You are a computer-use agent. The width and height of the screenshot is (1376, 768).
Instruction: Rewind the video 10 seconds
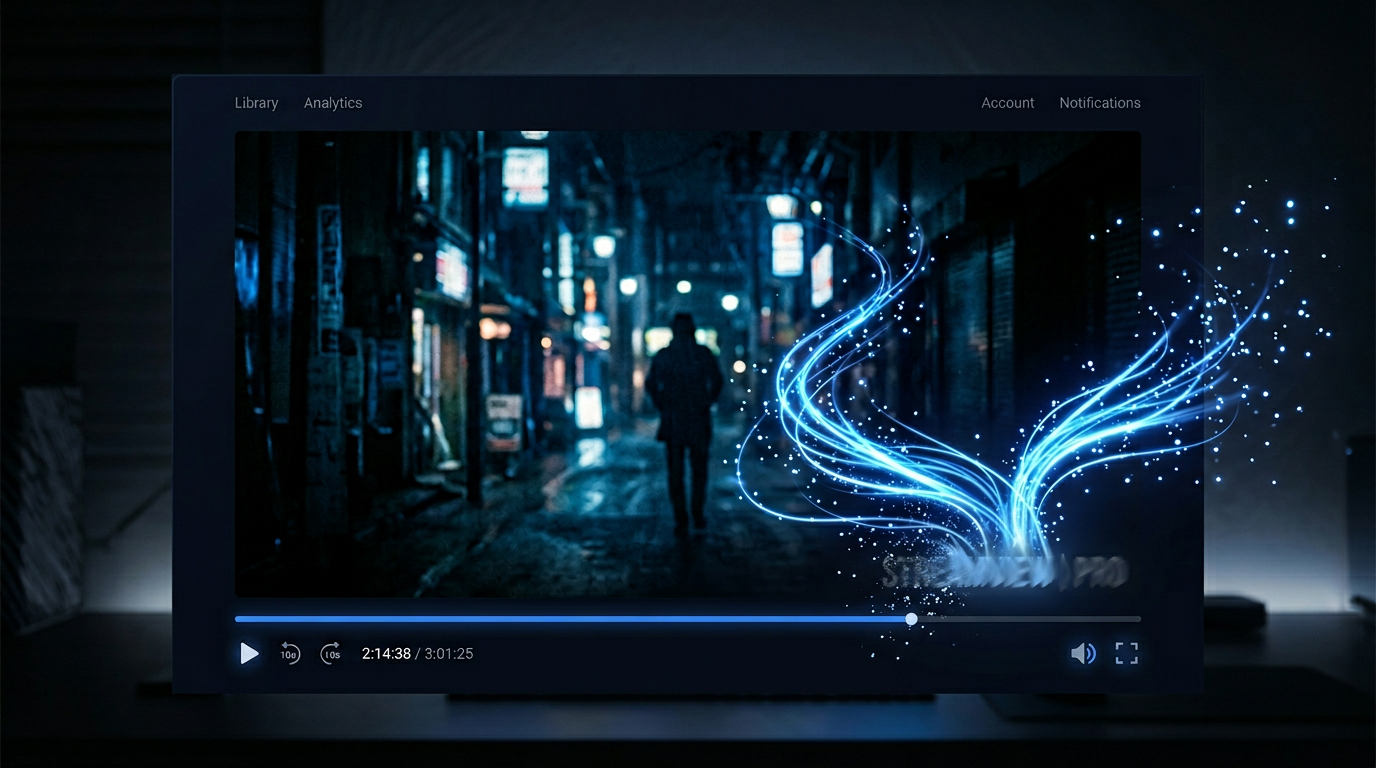point(290,654)
